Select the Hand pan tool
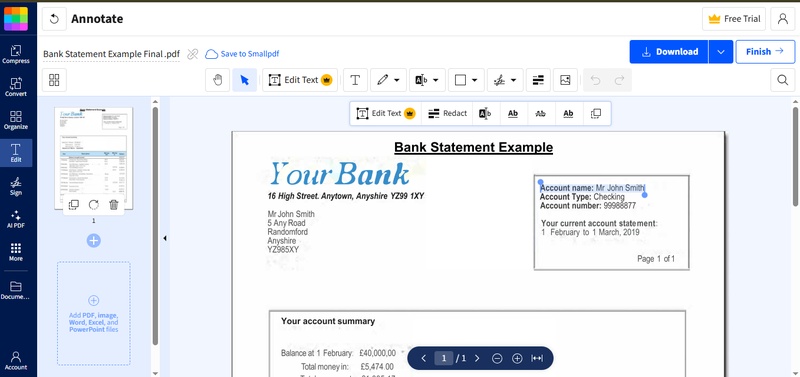The height and width of the screenshot is (377, 800). pyautogui.click(x=218, y=80)
